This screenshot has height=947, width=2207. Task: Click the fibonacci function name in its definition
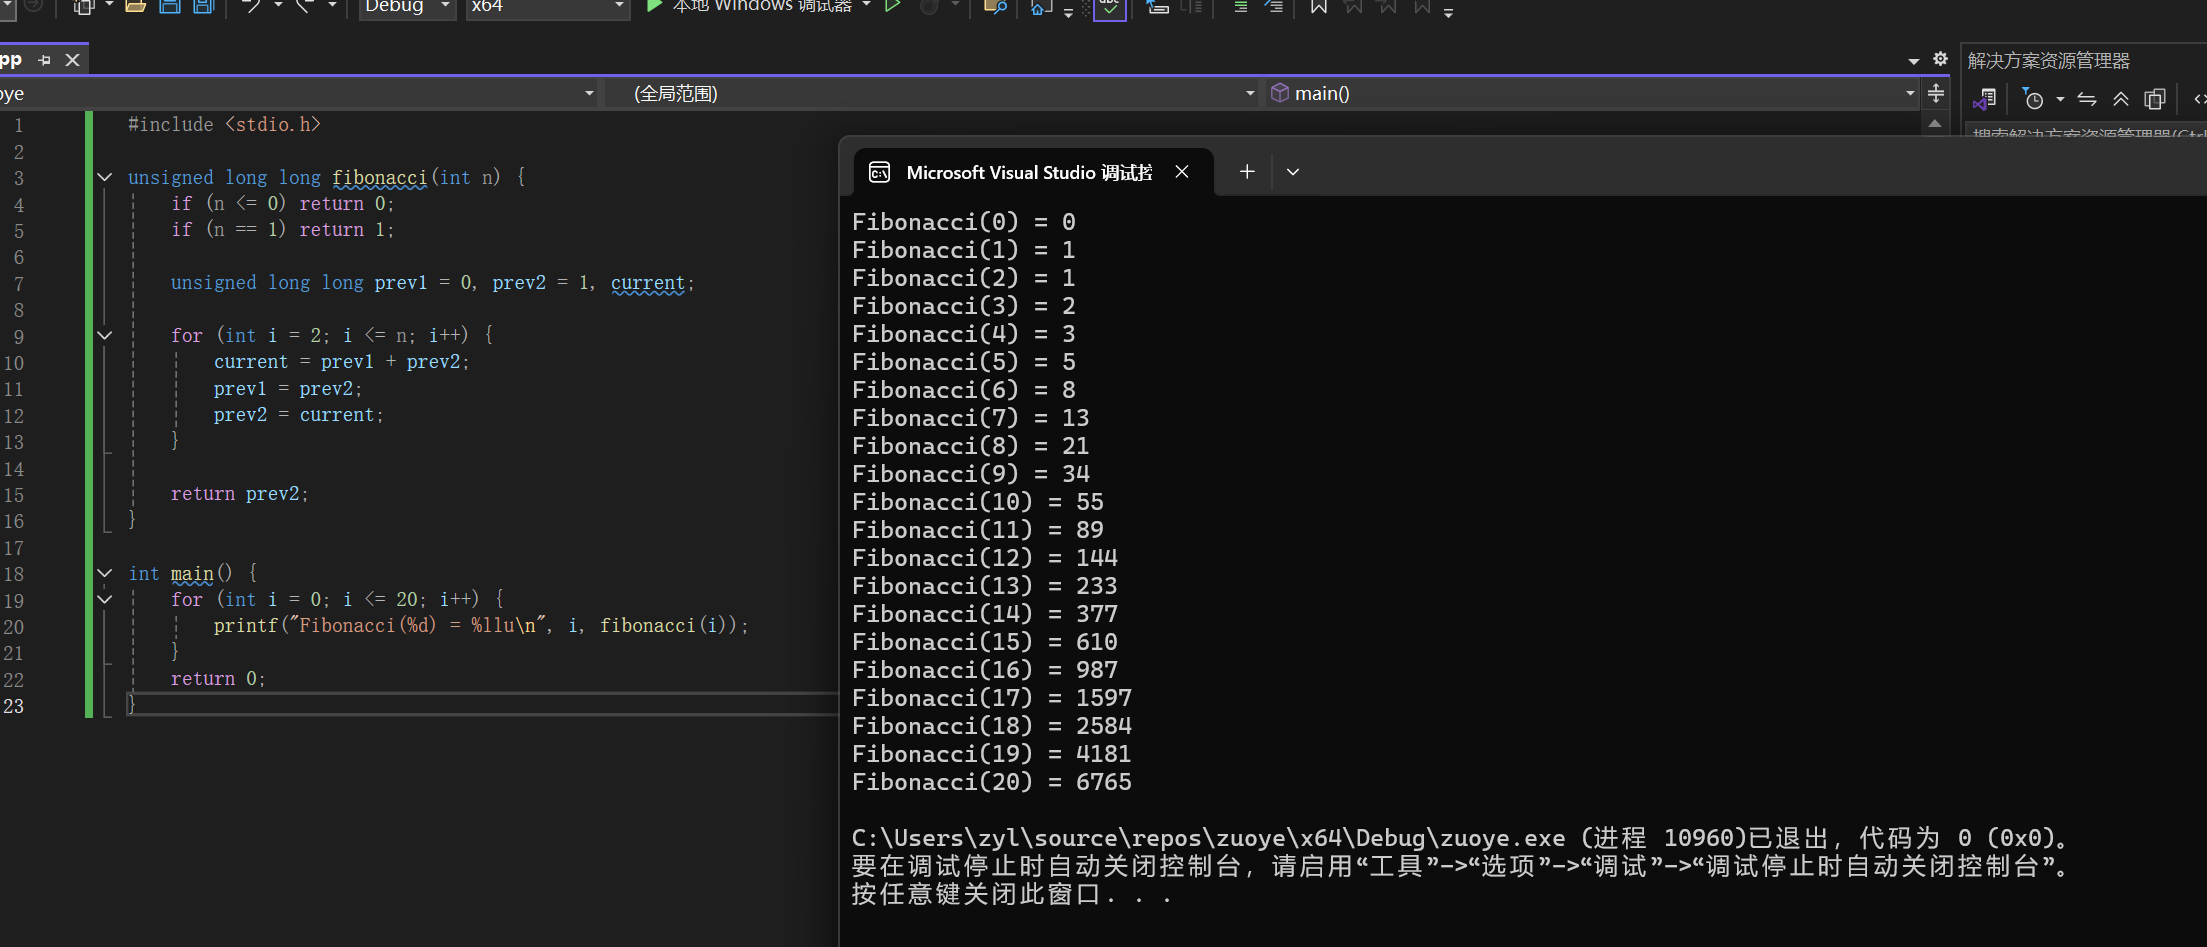[380, 177]
